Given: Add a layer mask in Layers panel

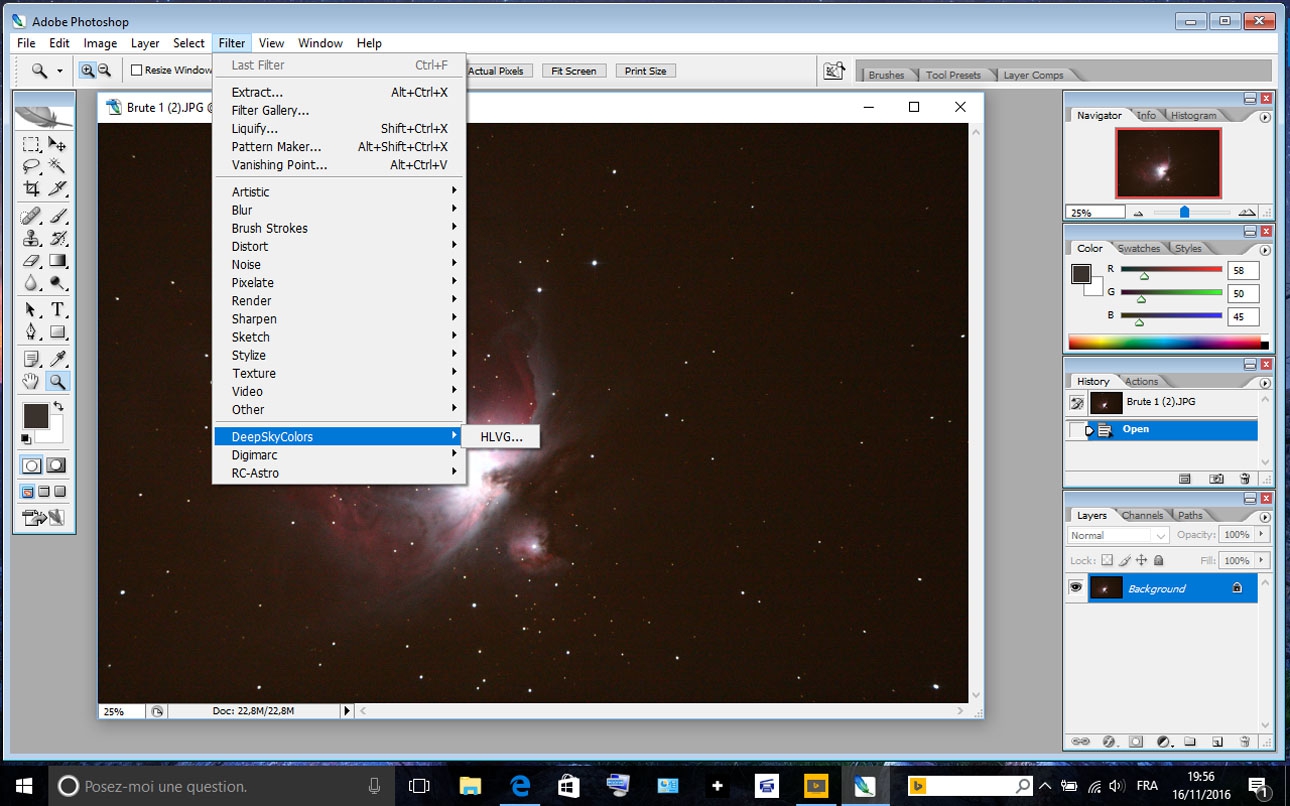Looking at the screenshot, I should [x=1136, y=742].
